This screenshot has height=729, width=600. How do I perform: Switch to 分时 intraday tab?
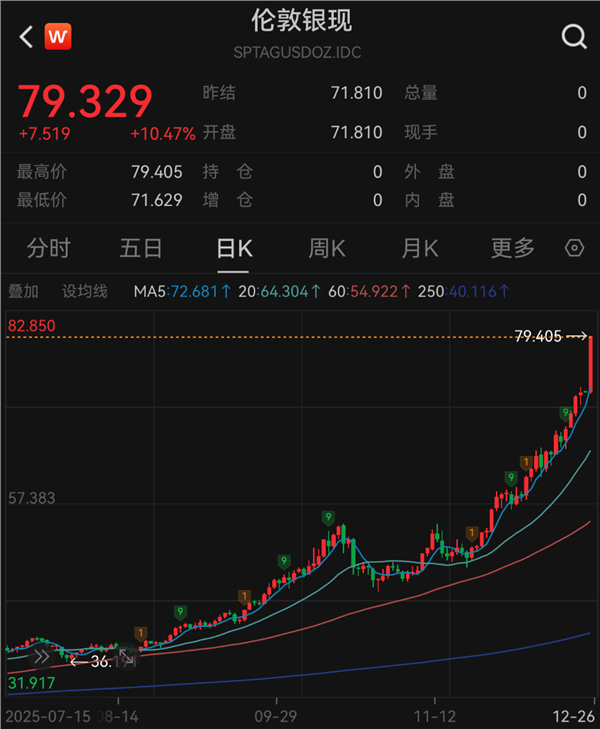[x=48, y=248]
